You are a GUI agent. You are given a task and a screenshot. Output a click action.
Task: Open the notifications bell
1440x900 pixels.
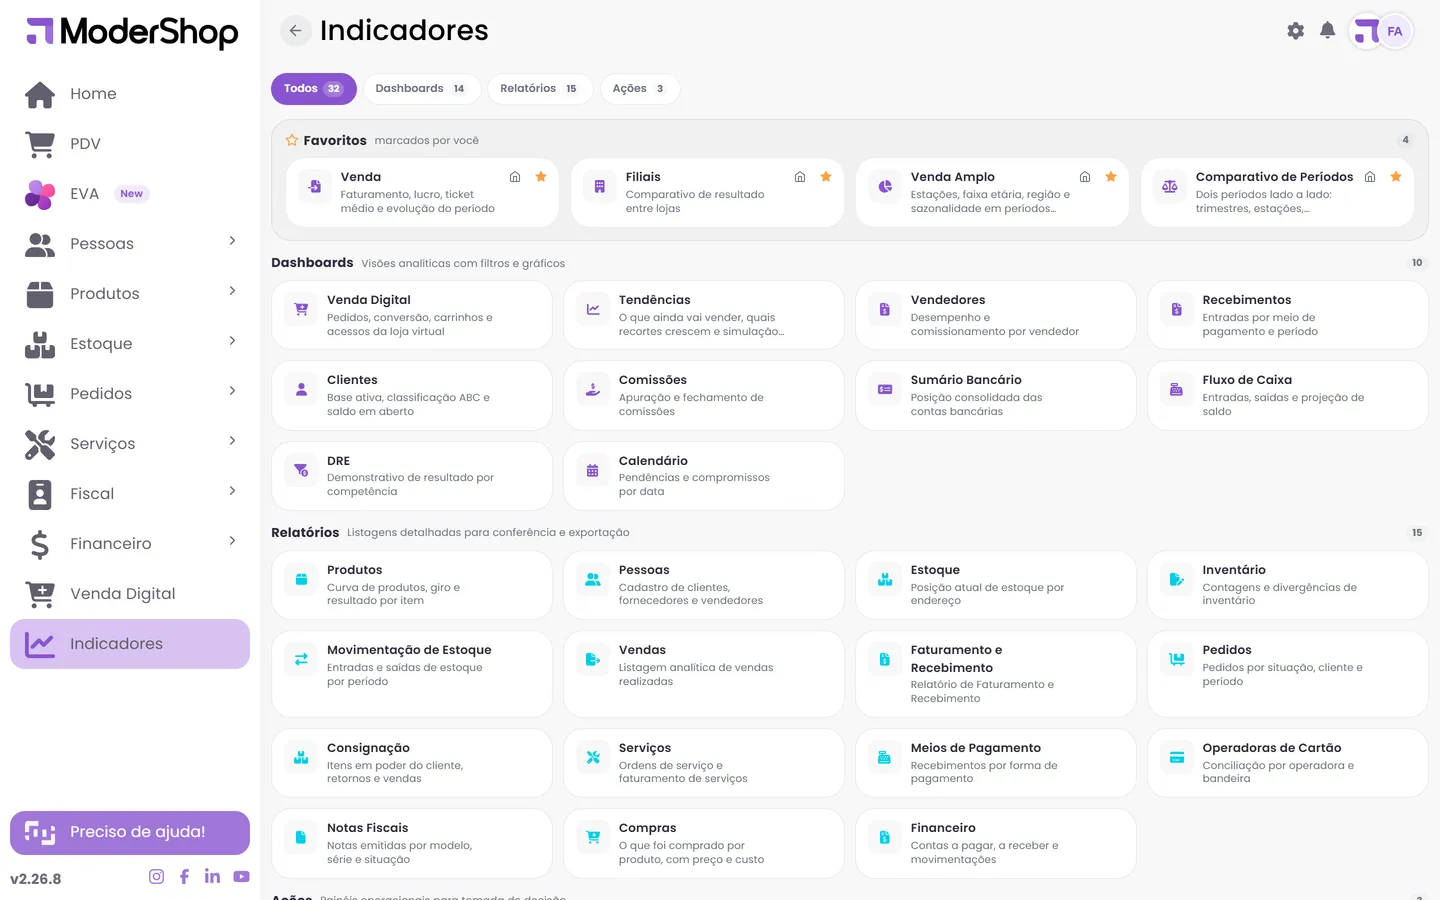pos(1327,31)
